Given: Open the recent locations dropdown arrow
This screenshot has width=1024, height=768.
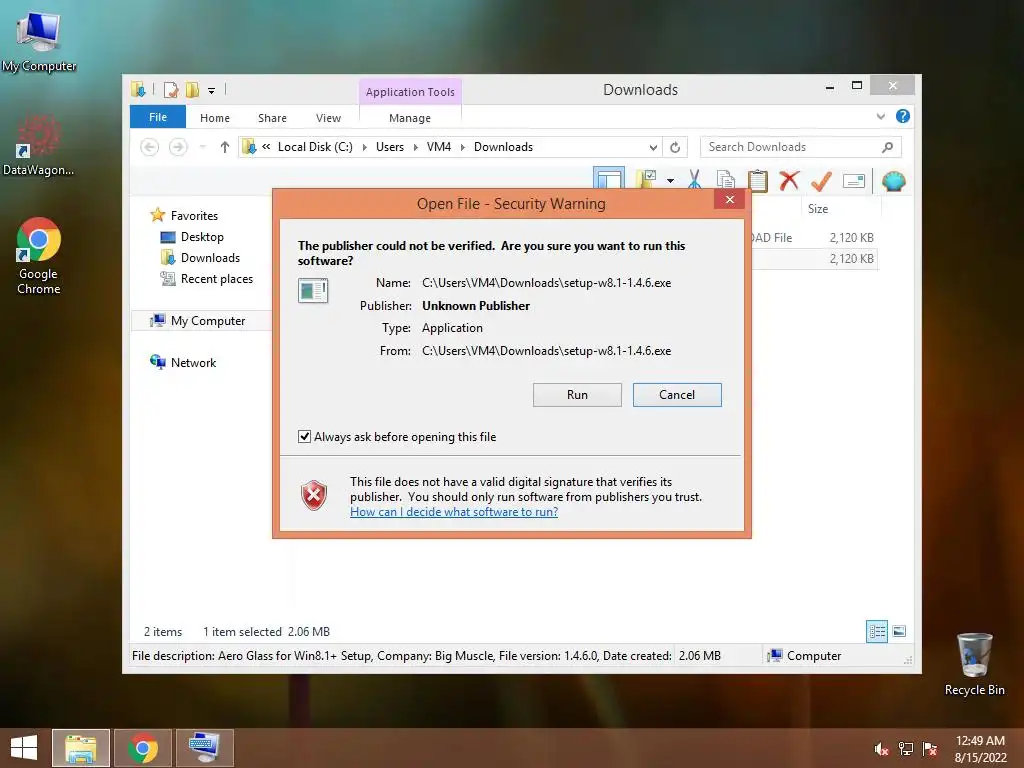Looking at the screenshot, I should click(x=202, y=147).
